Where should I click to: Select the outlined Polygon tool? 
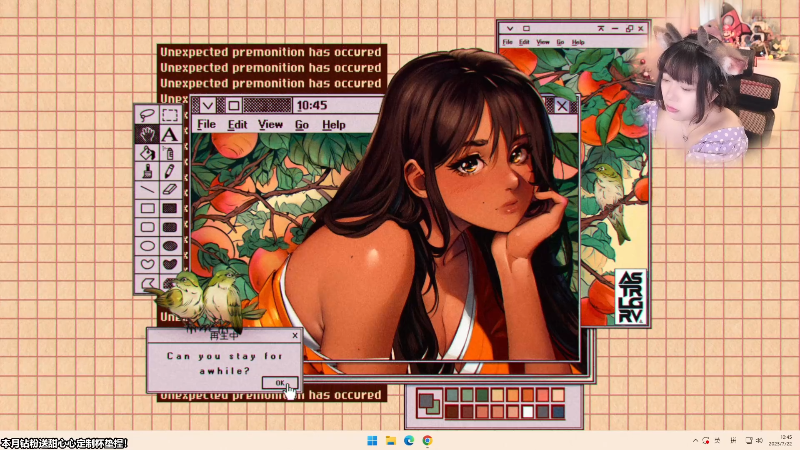(147, 283)
